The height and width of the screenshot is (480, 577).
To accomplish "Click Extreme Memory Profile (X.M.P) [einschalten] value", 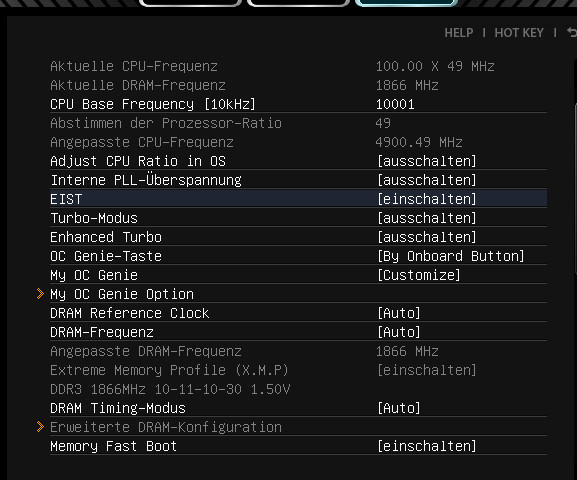I will [x=427, y=370].
